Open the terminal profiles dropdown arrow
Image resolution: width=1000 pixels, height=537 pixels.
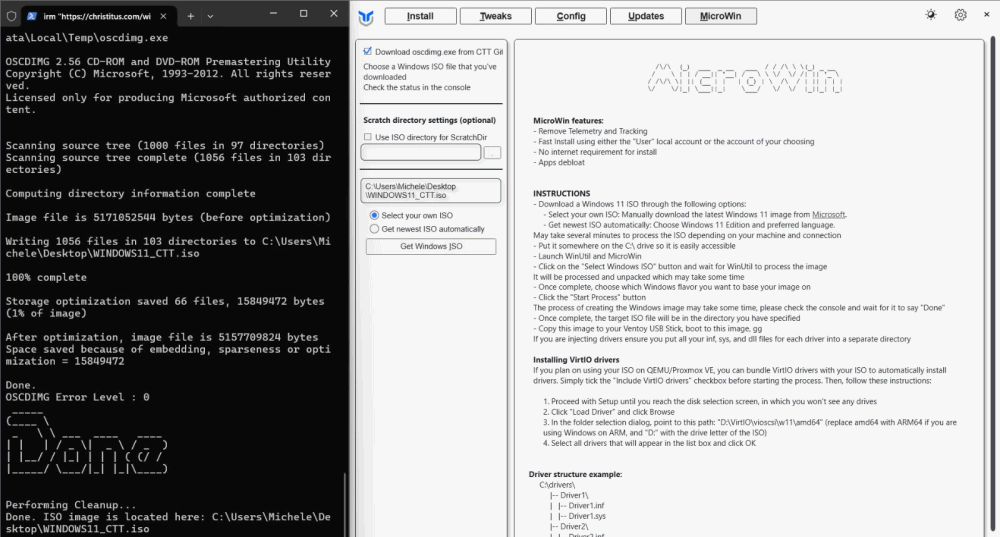(x=210, y=16)
